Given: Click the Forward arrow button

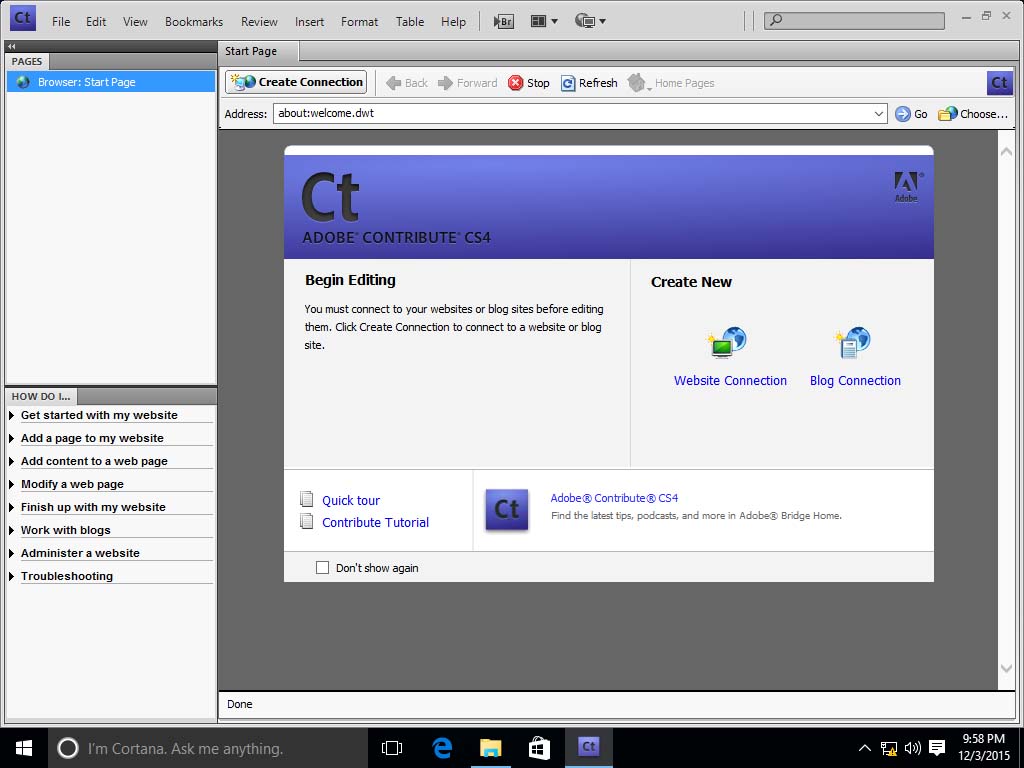Looking at the screenshot, I should 468,83.
